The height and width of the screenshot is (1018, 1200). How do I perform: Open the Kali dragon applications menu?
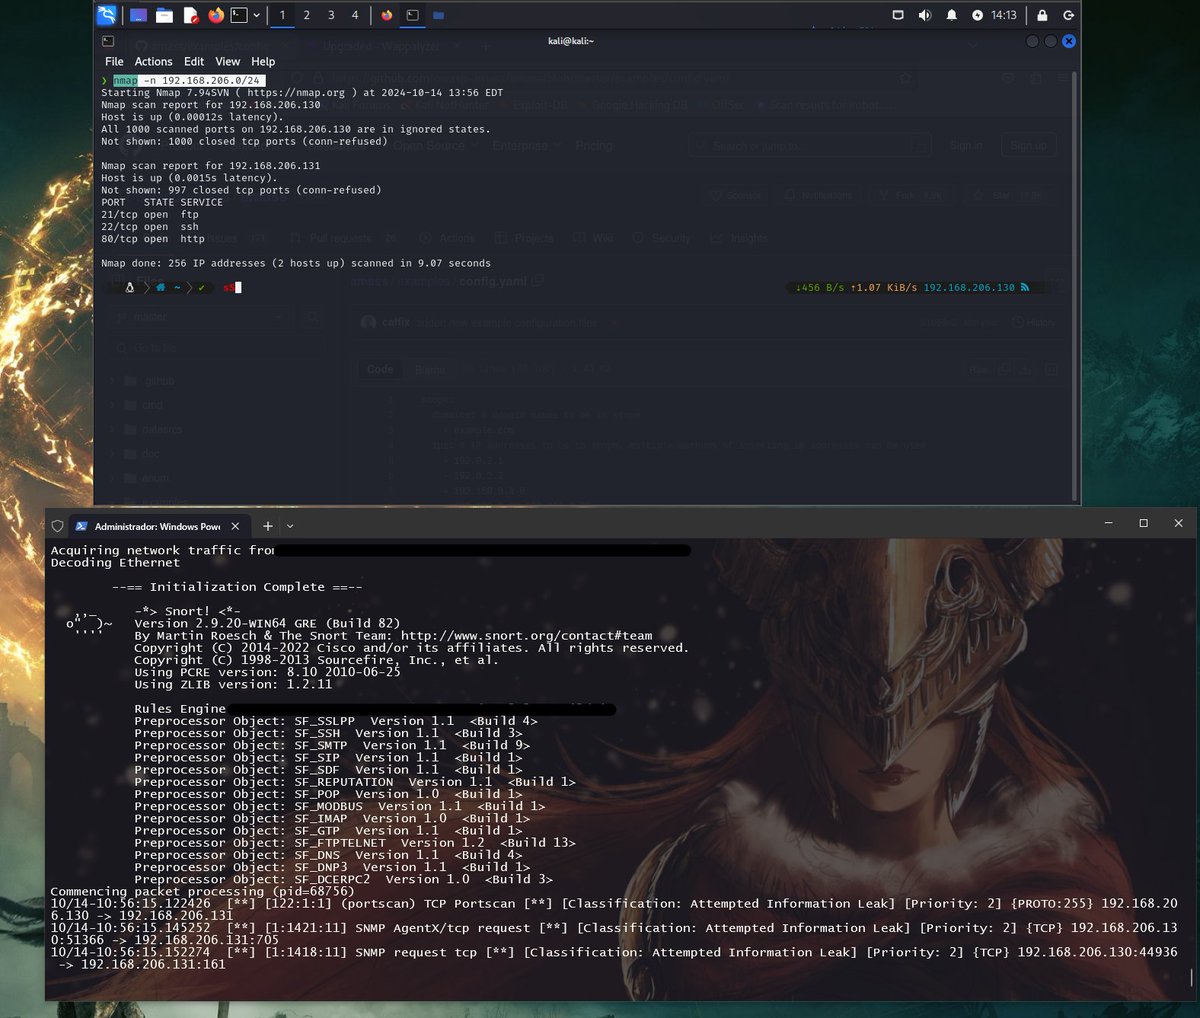point(107,15)
